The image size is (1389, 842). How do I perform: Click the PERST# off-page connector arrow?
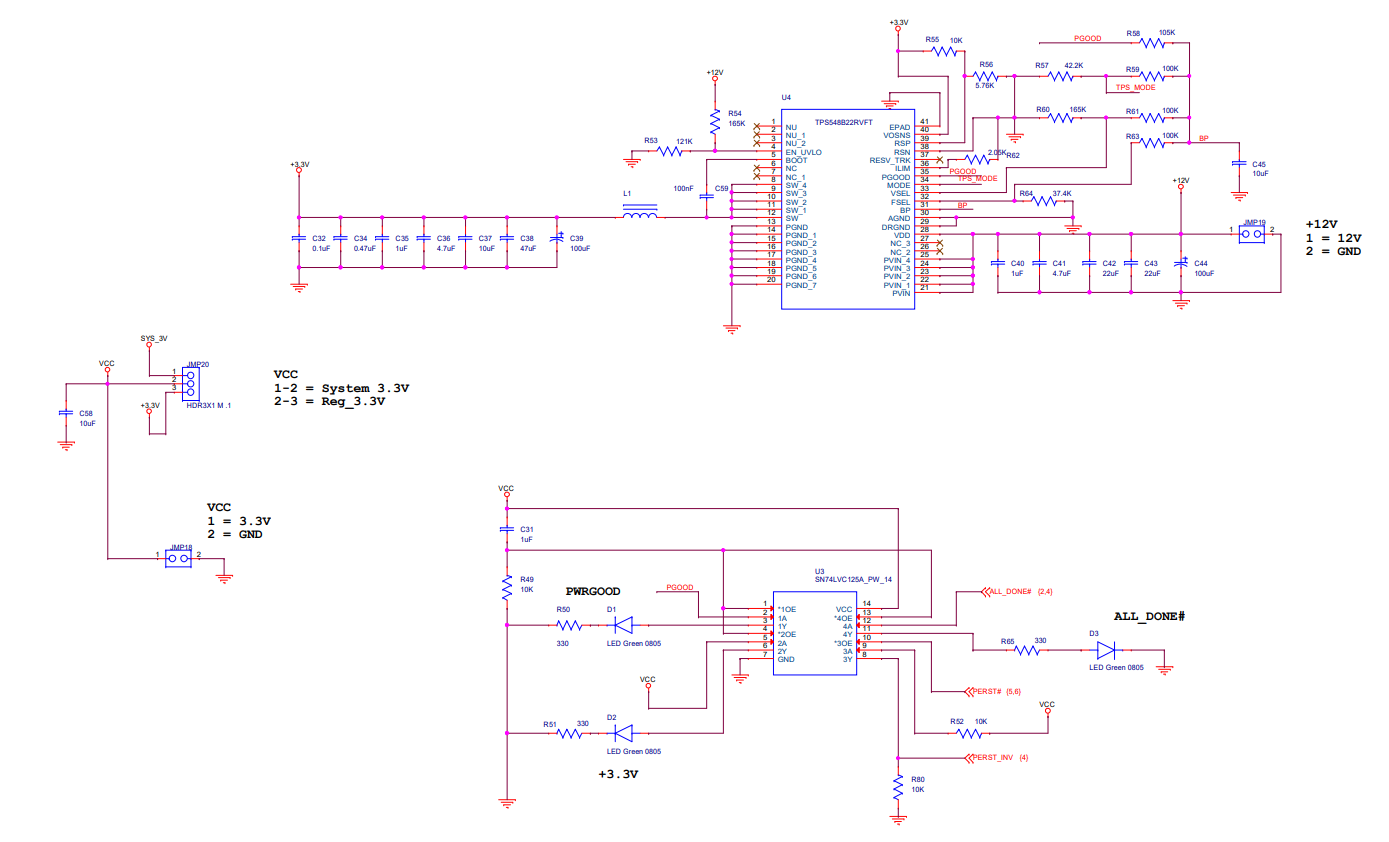click(969, 690)
